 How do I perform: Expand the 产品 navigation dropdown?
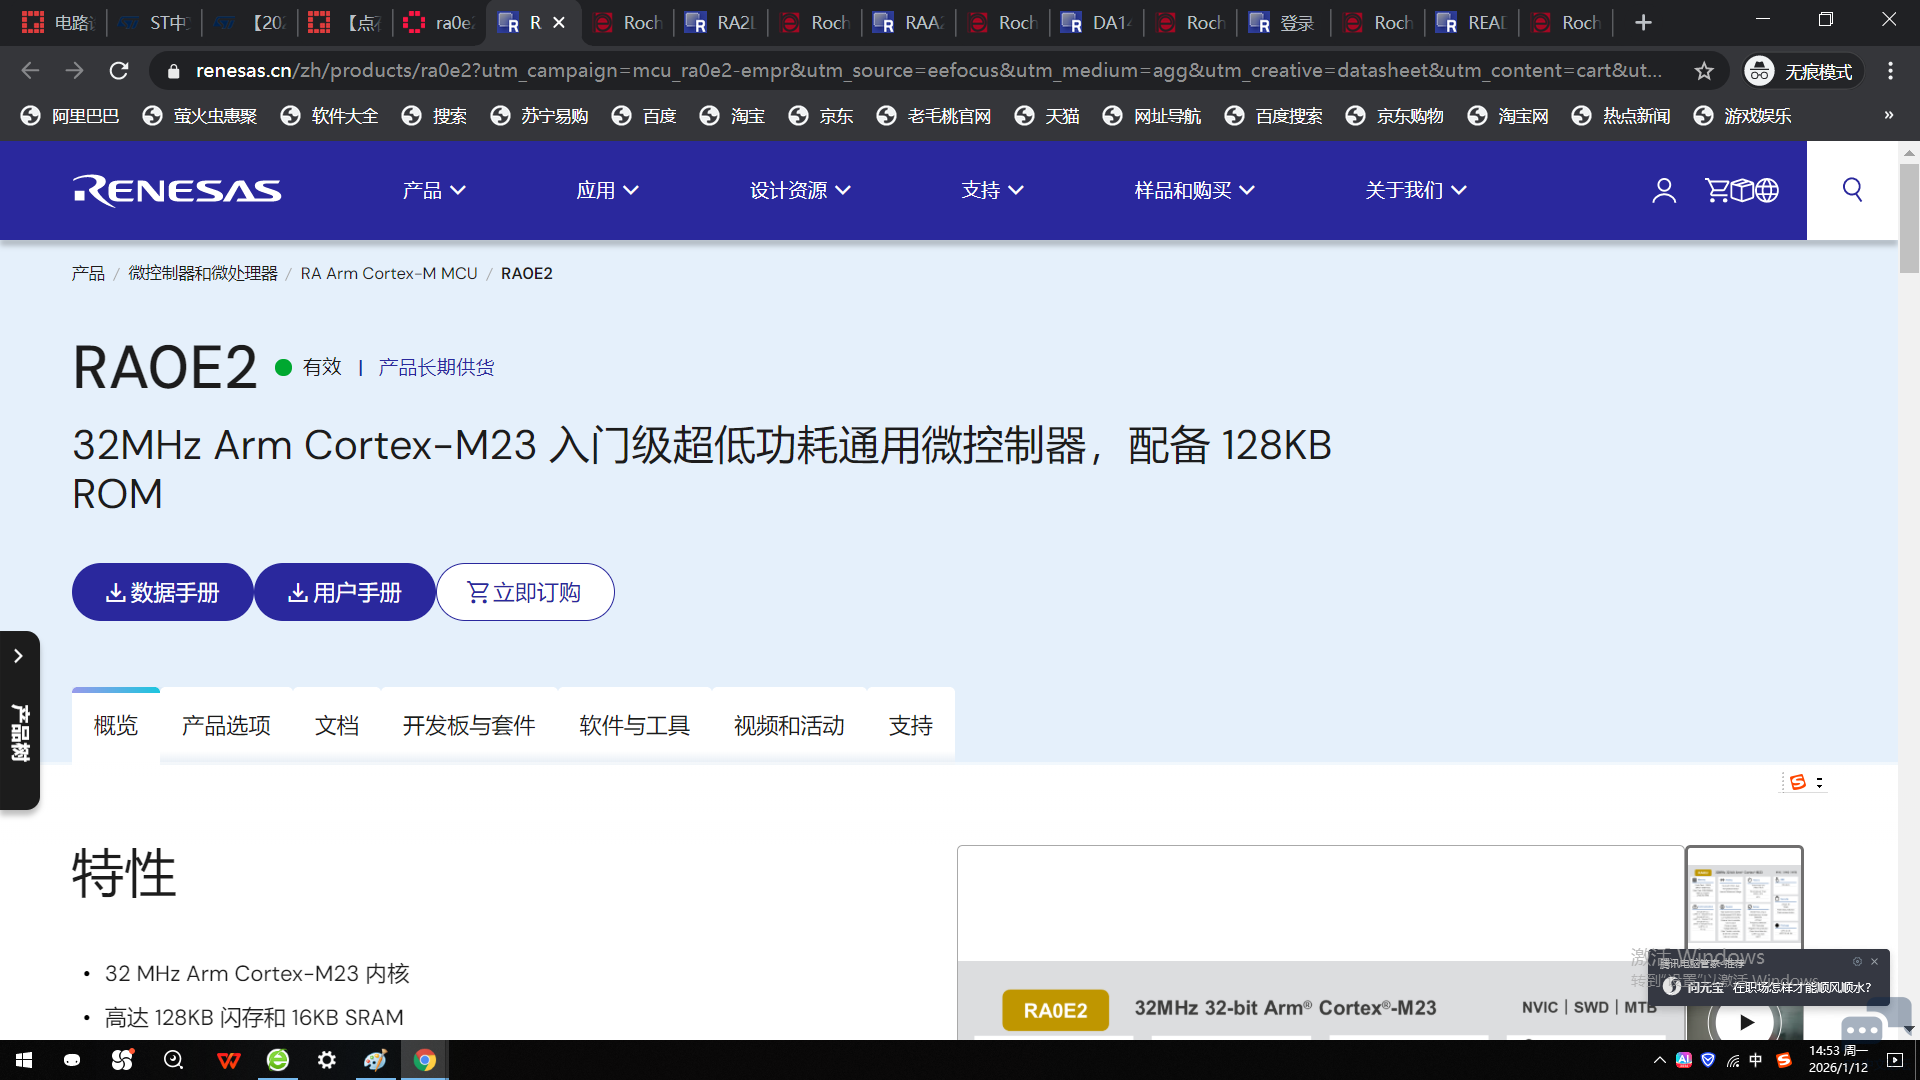[x=434, y=190]
